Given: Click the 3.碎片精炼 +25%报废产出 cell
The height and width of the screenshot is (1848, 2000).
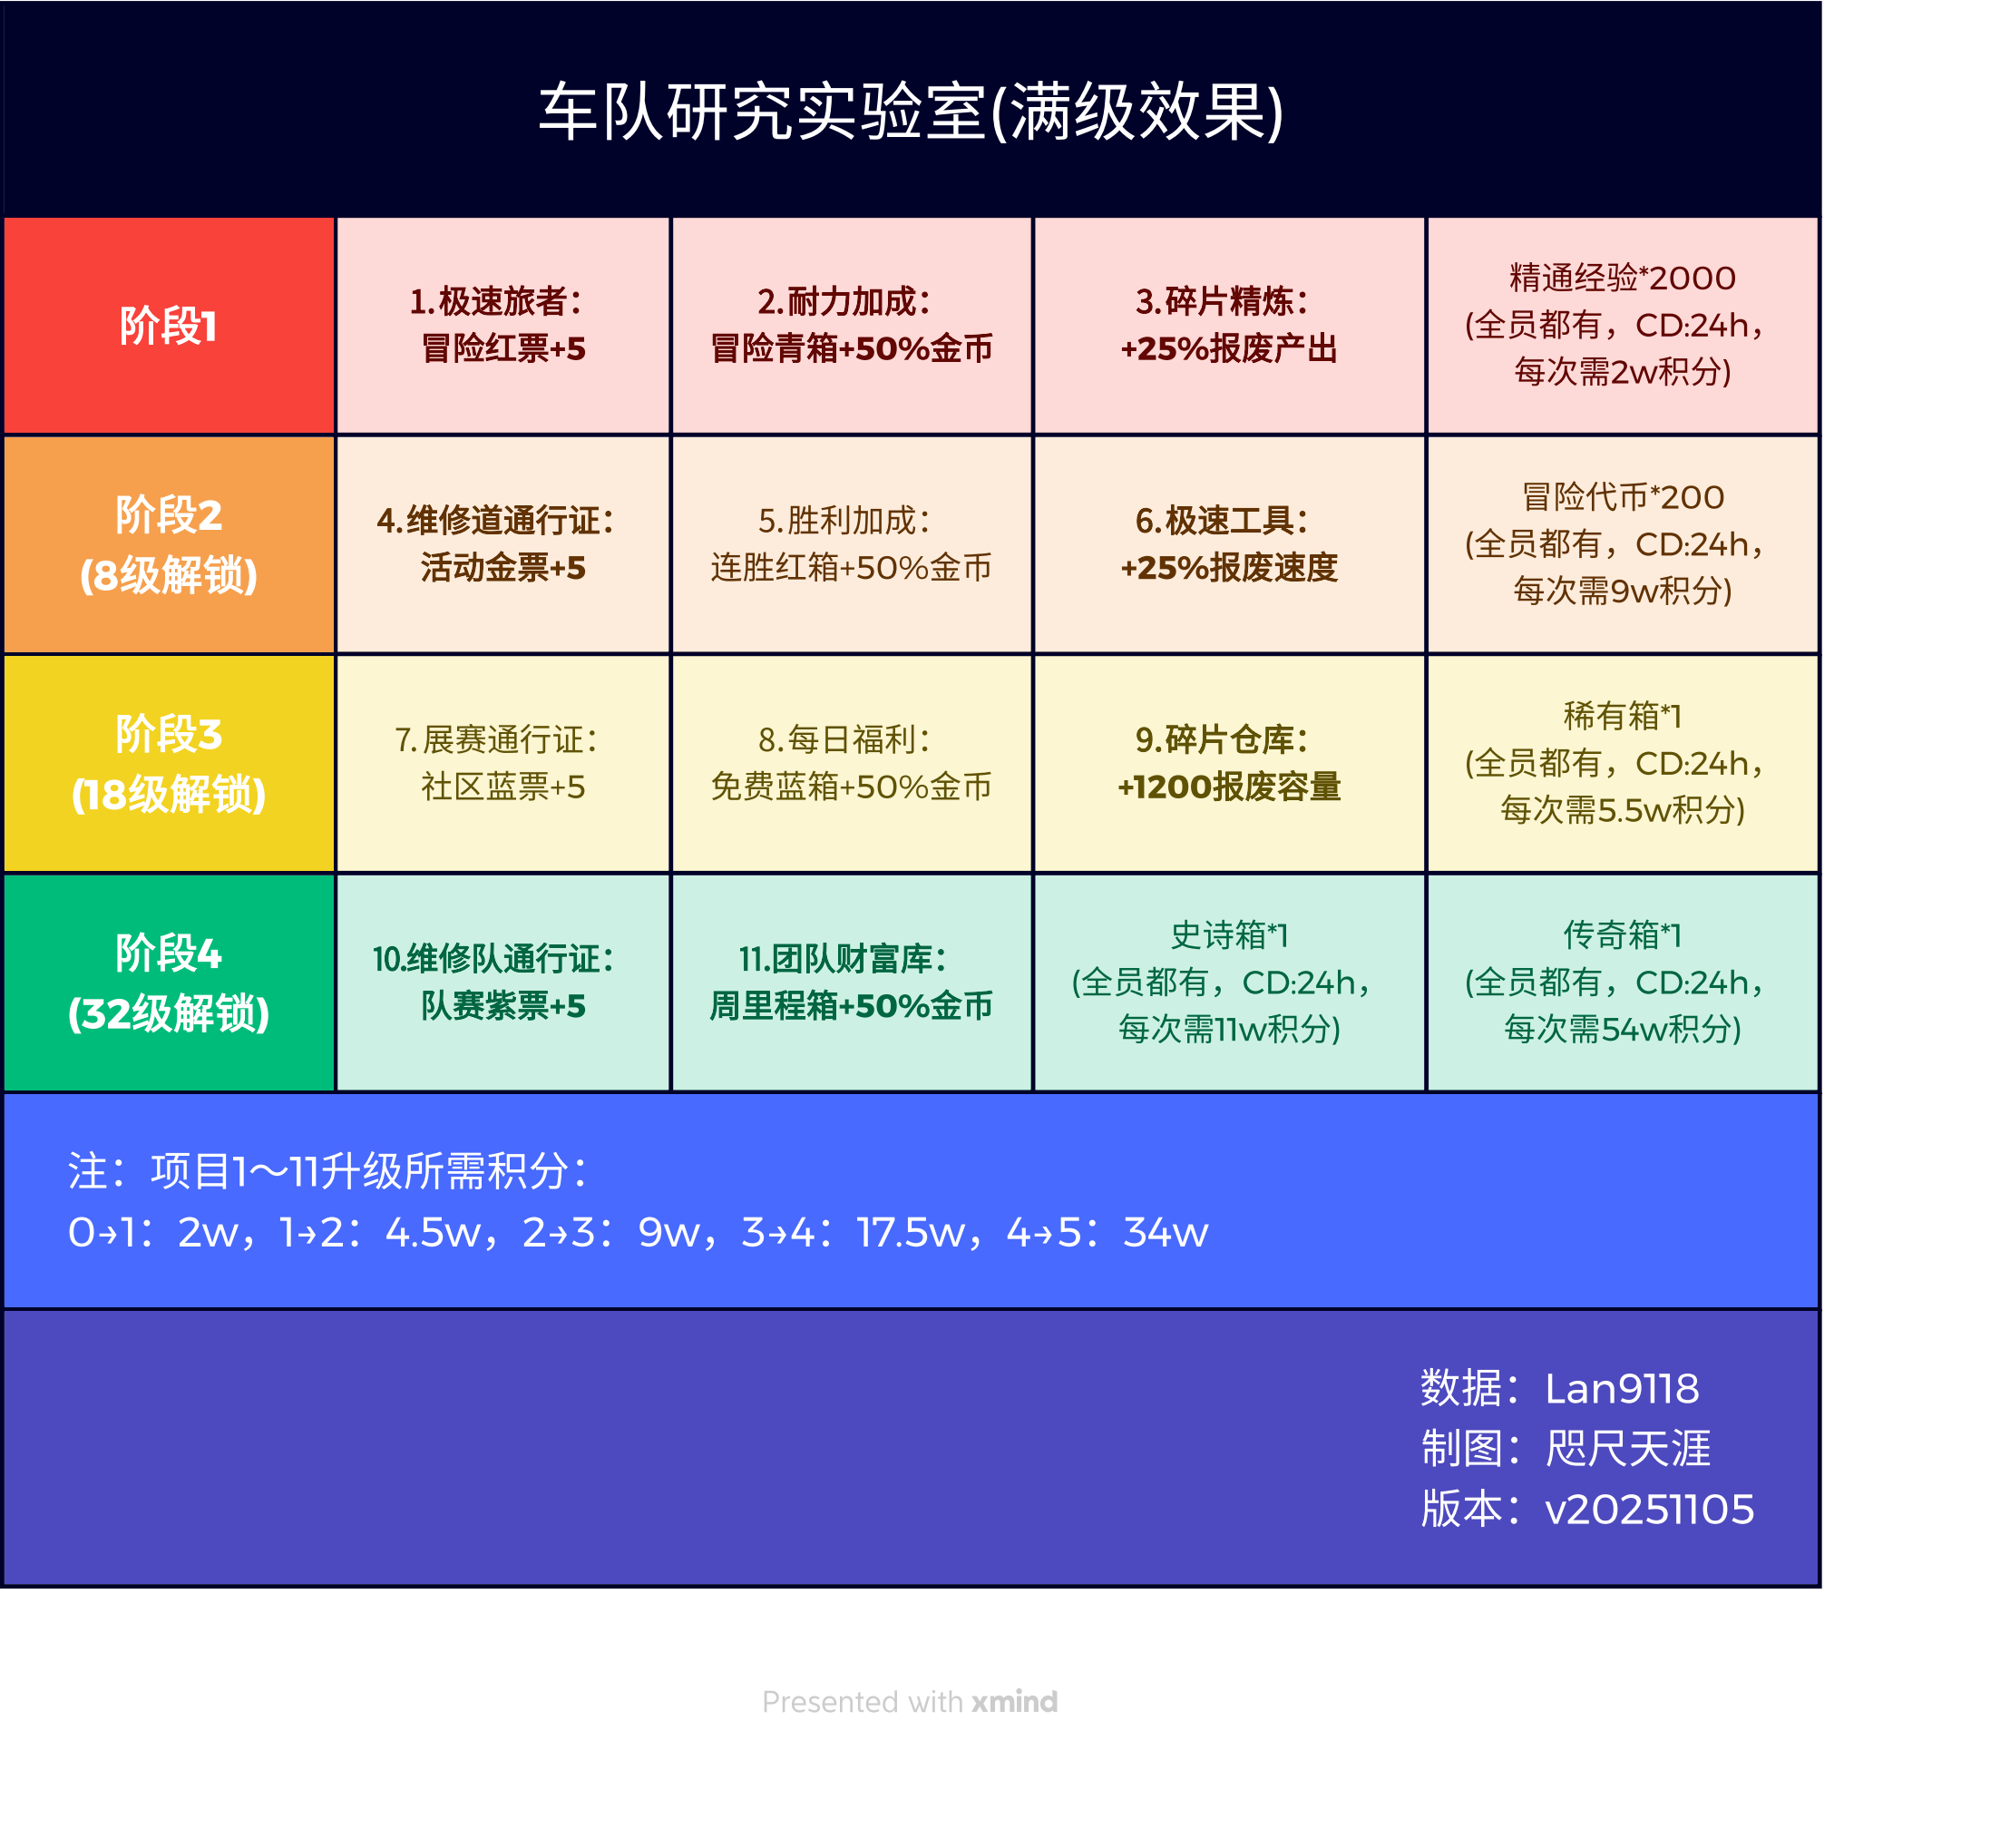Looking at the screenshot, I should pos(1228,326).
